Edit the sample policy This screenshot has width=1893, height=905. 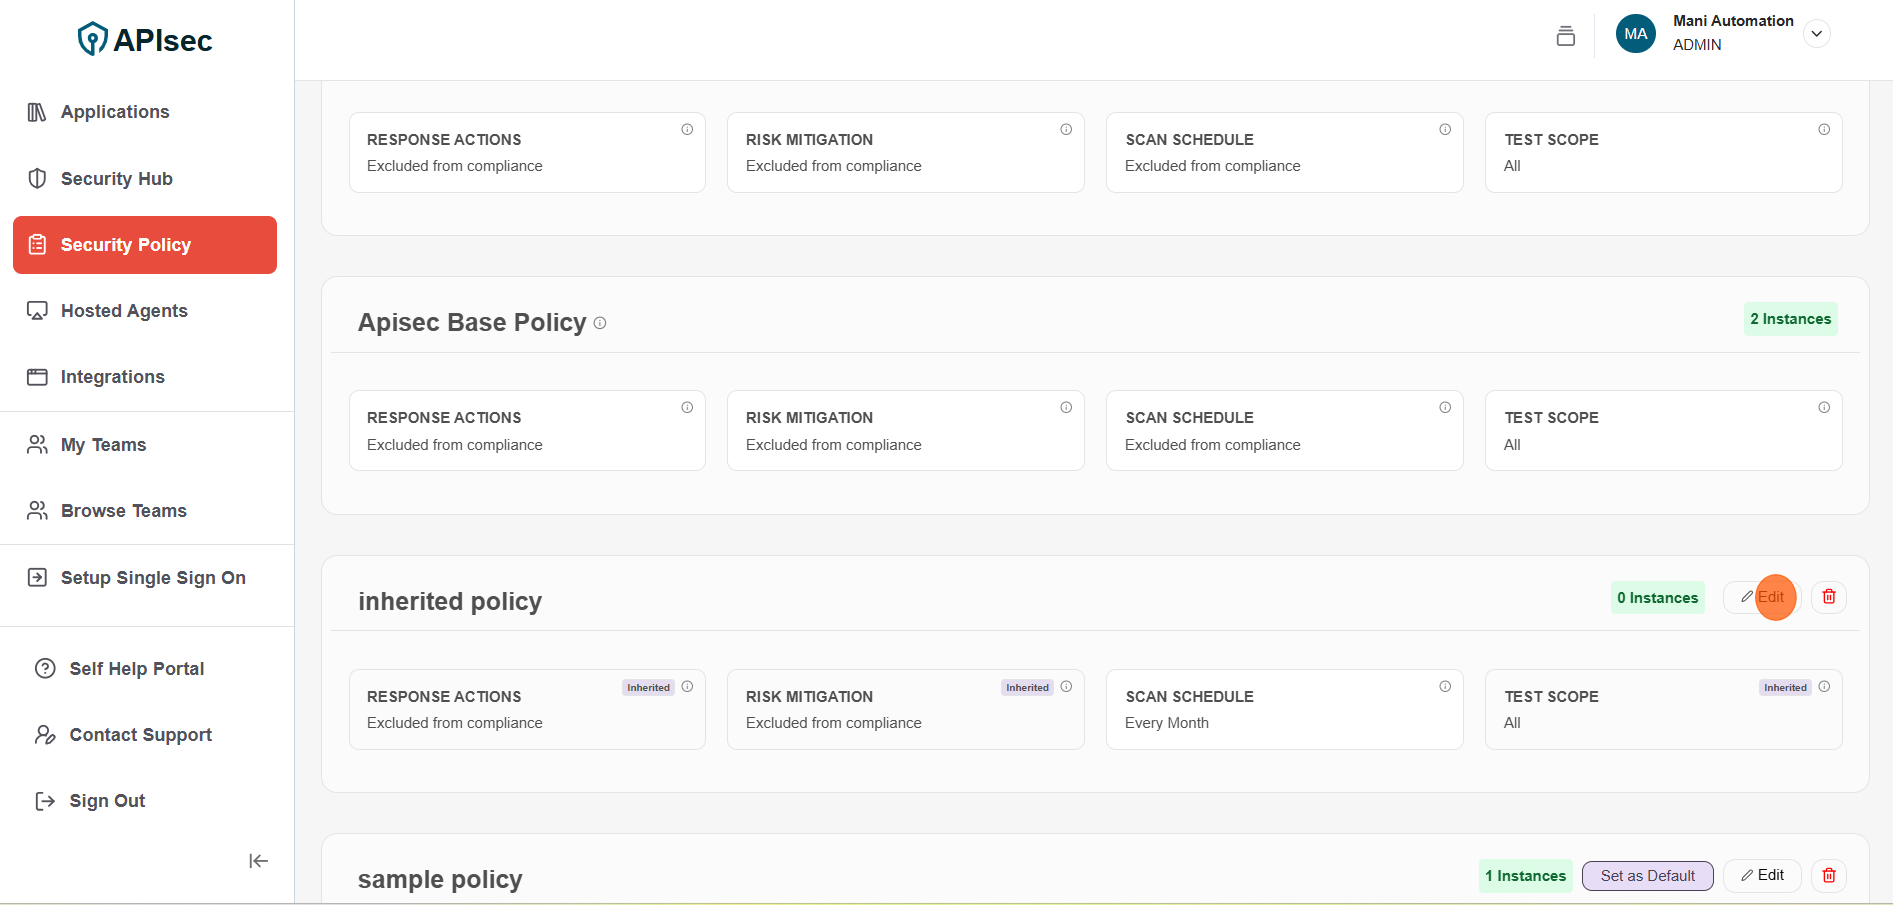1762,876
